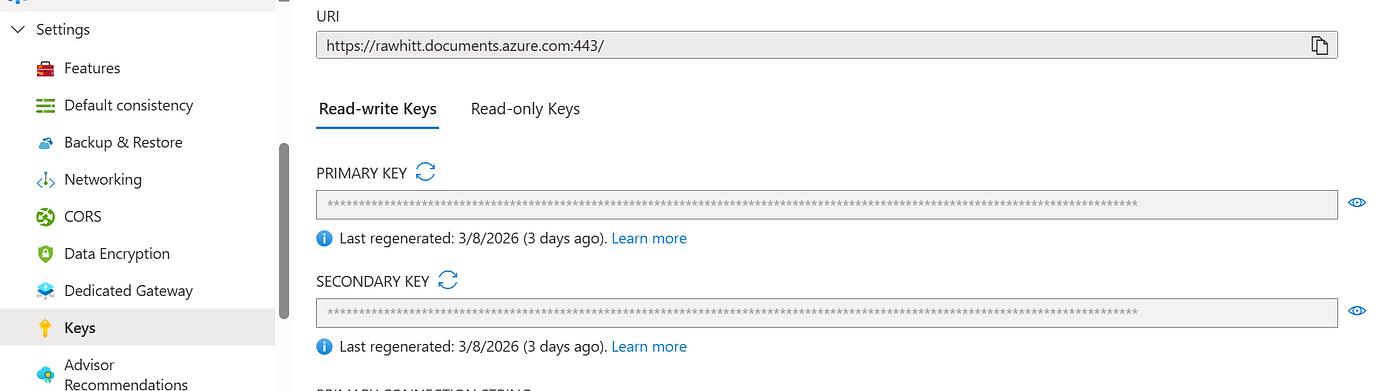Switch to Read-only Keys tab

click(525, 109)
